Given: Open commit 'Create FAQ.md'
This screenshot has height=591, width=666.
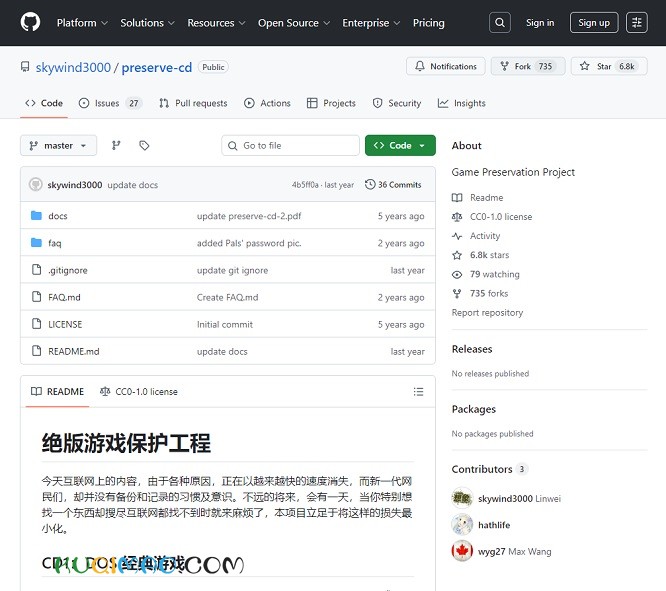Looking at the screenshot, I should click(x=227, y=297).
